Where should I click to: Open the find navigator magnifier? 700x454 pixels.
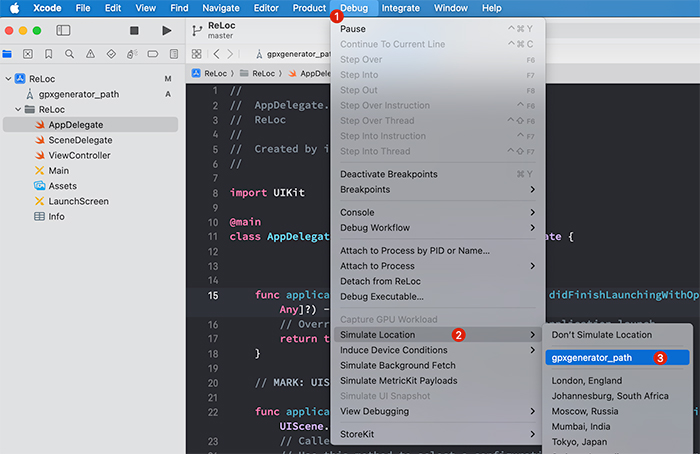click(69, 54)
